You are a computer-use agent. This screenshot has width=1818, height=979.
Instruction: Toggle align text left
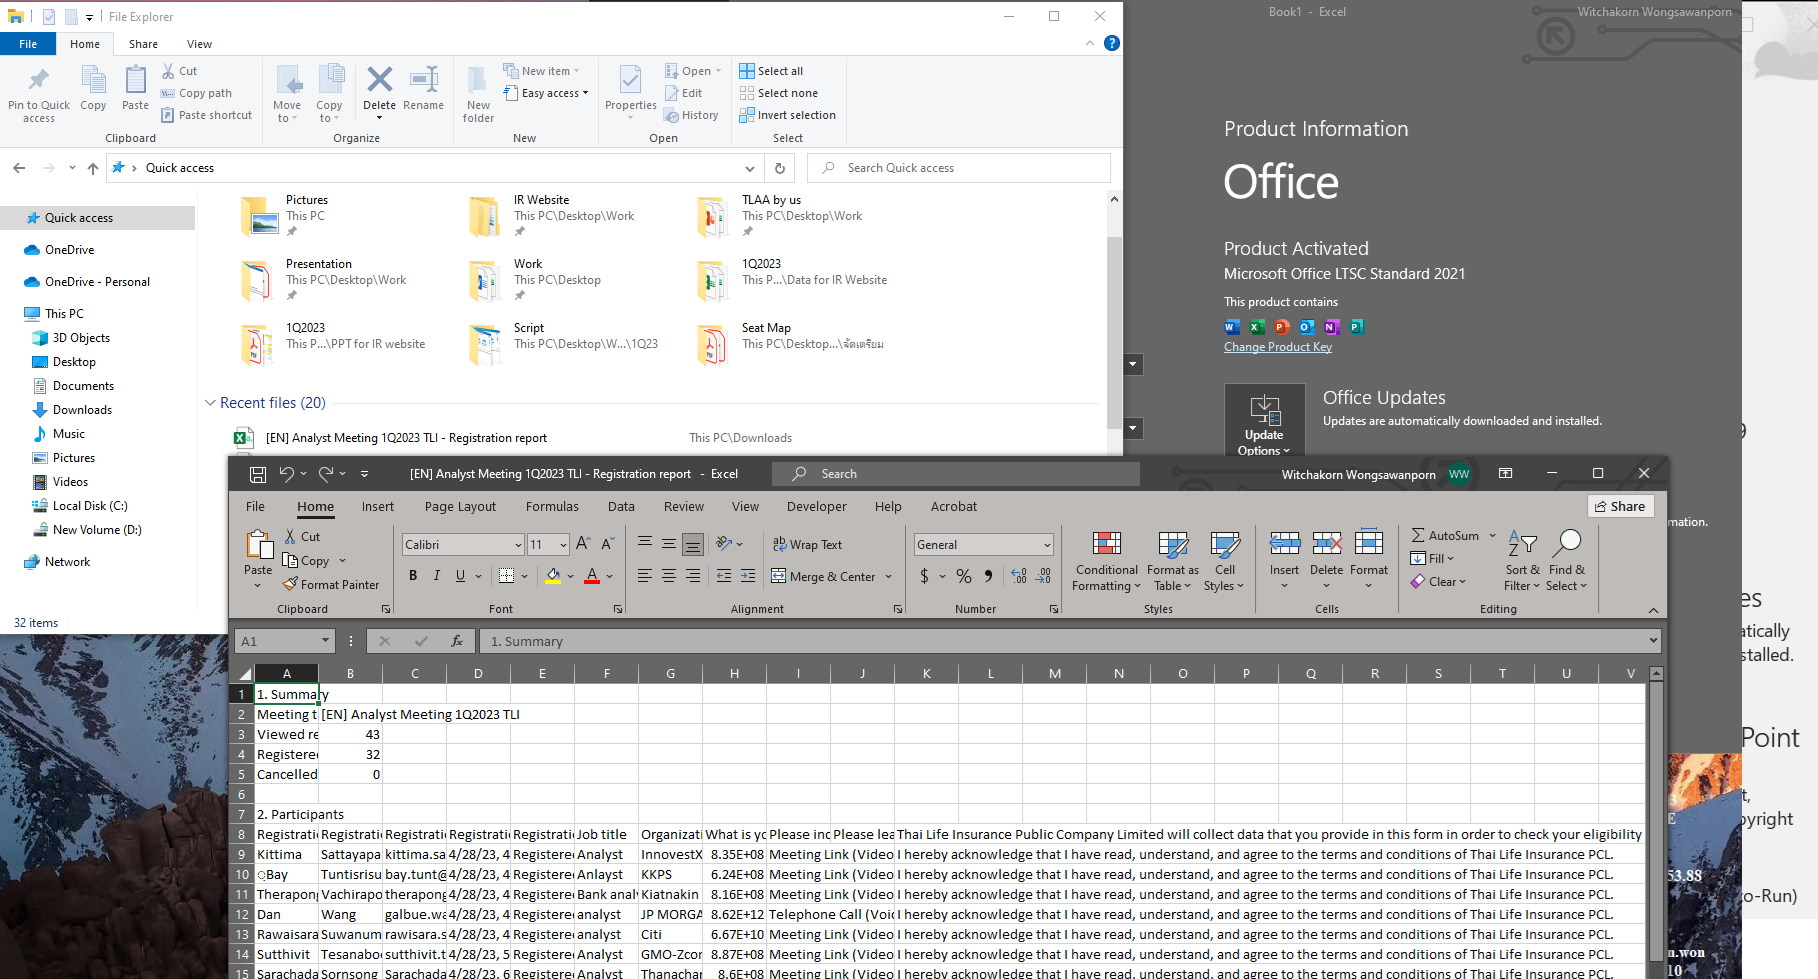pos(645,576)
